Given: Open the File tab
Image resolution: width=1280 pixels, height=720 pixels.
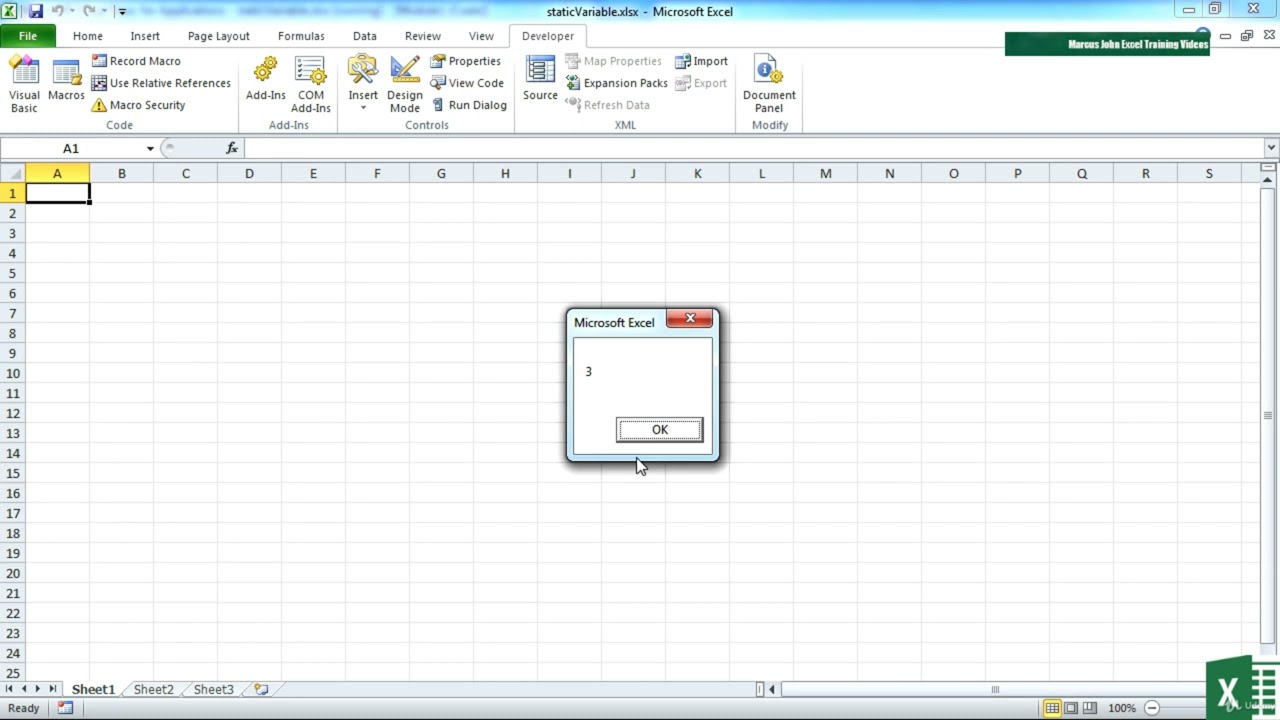Looking at the screenshot, I should tap(28, 36).
